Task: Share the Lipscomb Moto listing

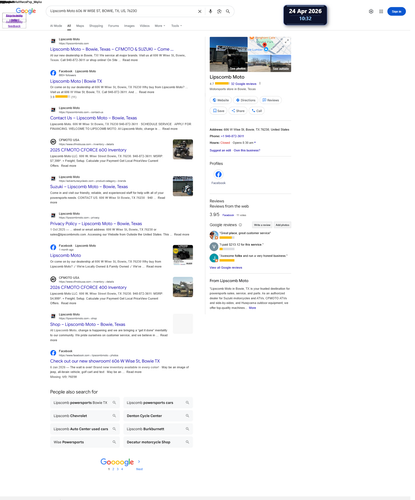Action: 238,111
